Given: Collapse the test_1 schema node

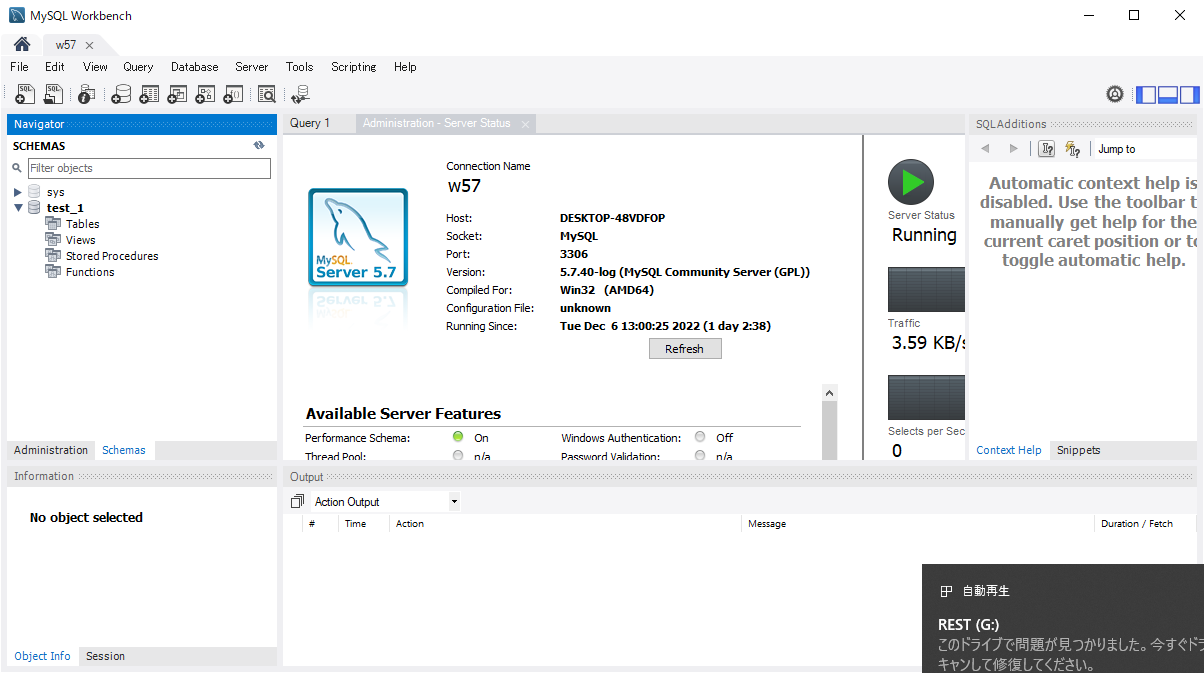Looking at the screenshot, I should [x=18, y=208].
